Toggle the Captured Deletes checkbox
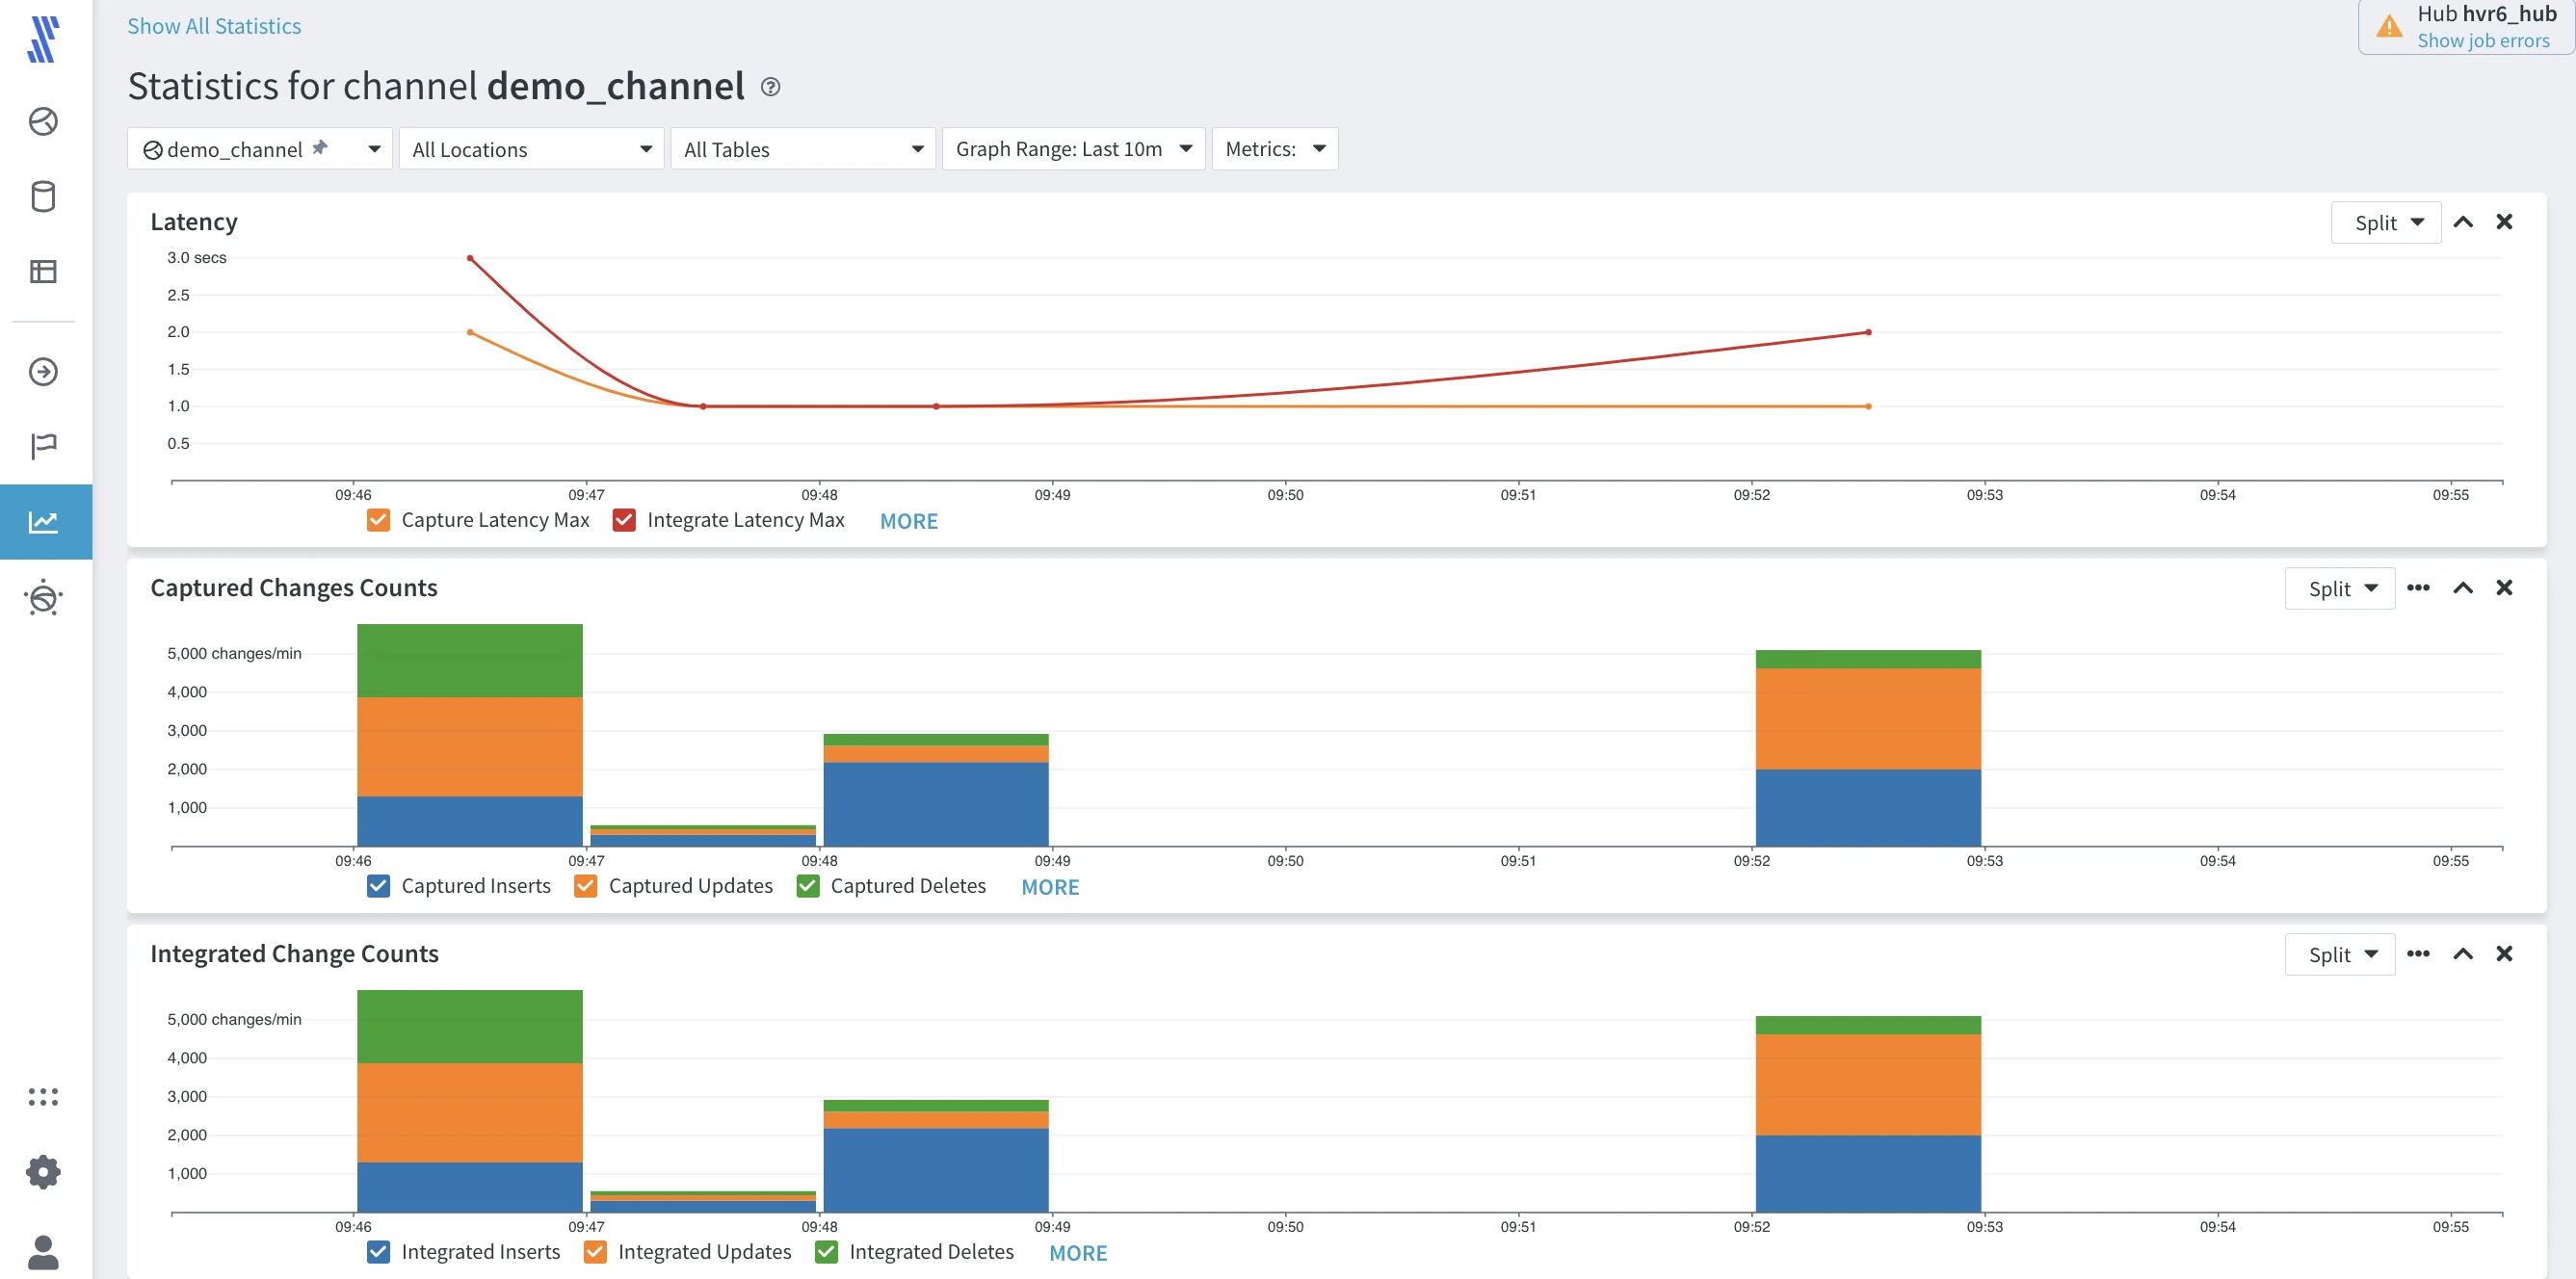 [808, 886]
